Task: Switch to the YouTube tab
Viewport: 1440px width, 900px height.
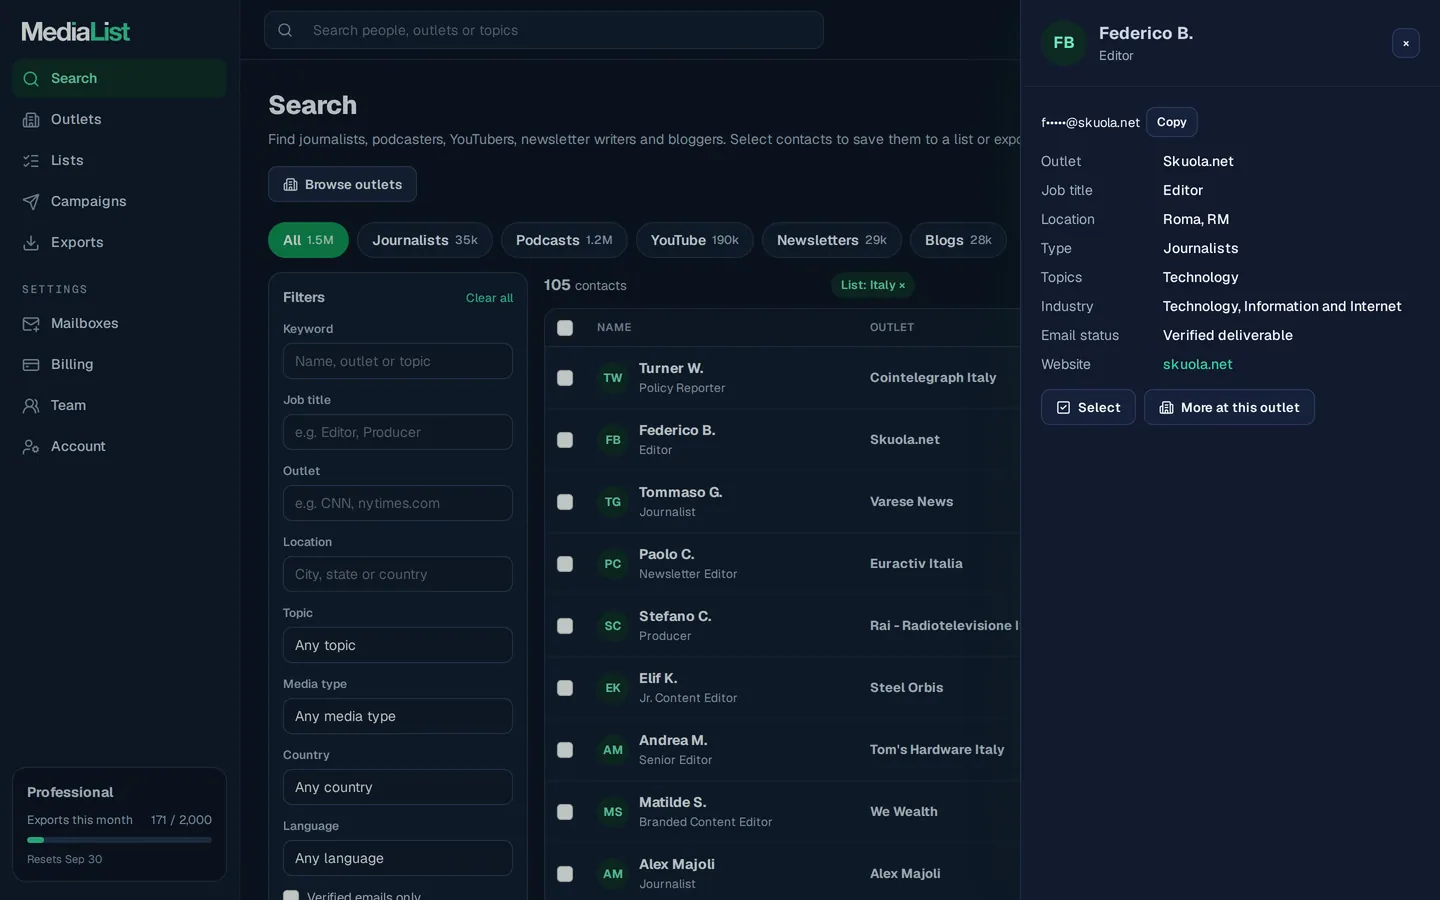Action: (695, 240)
